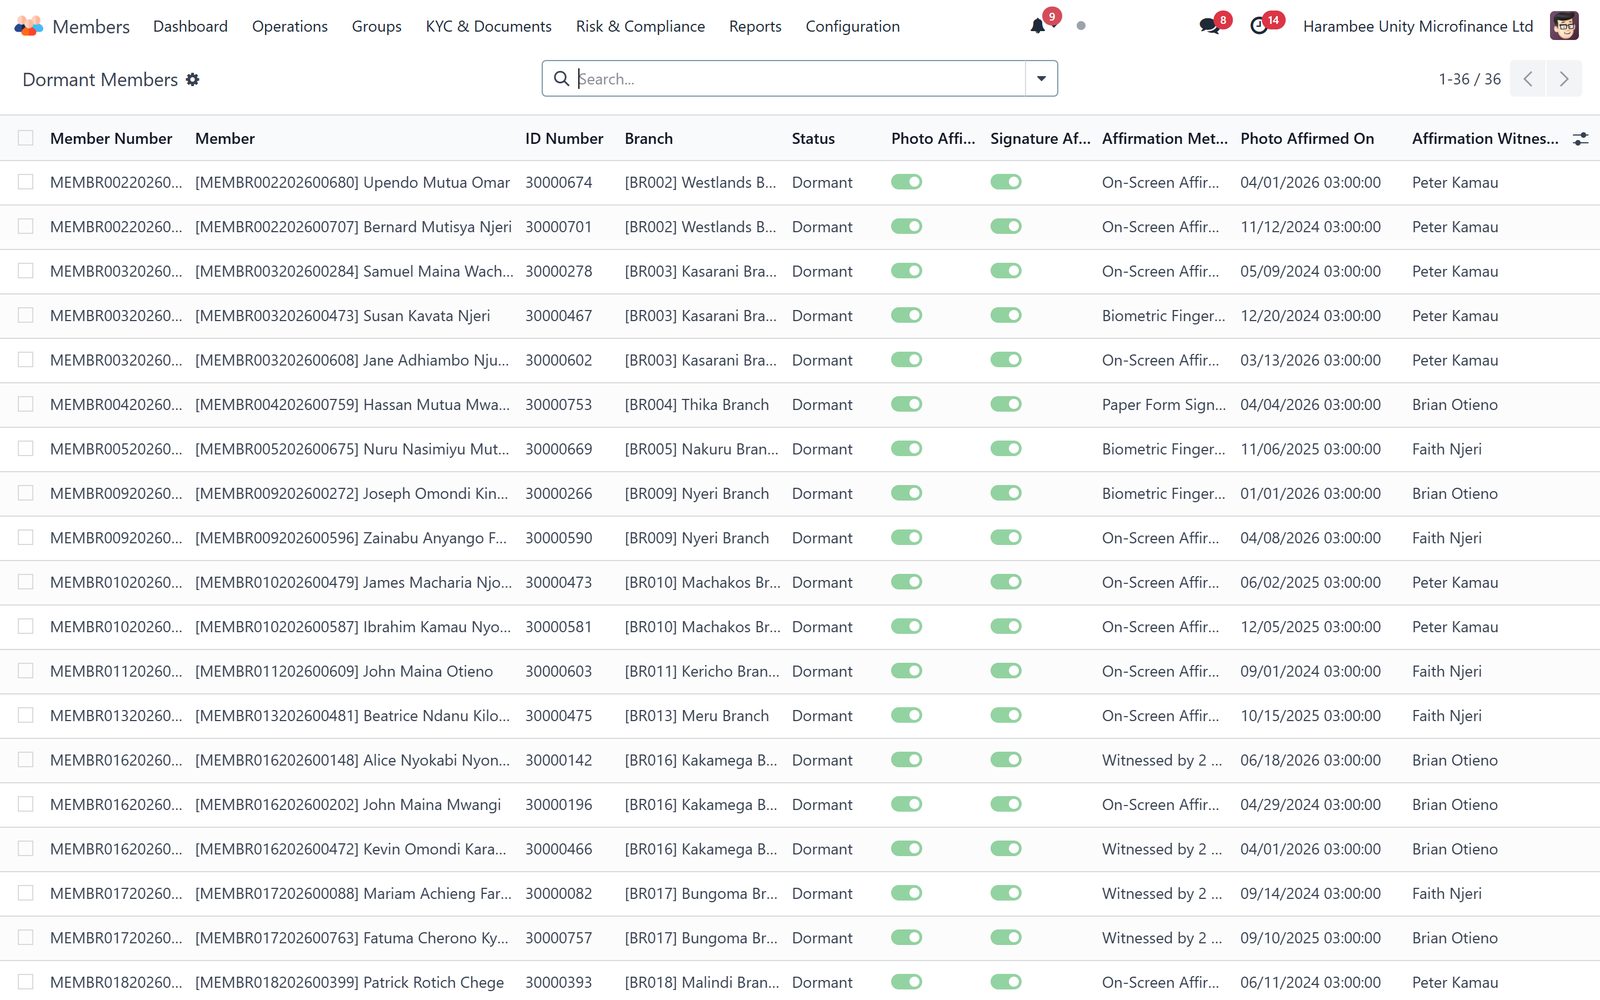1600x1000 pixels.
Task: Open the activities clock icon
Action: pos(1259,26)
